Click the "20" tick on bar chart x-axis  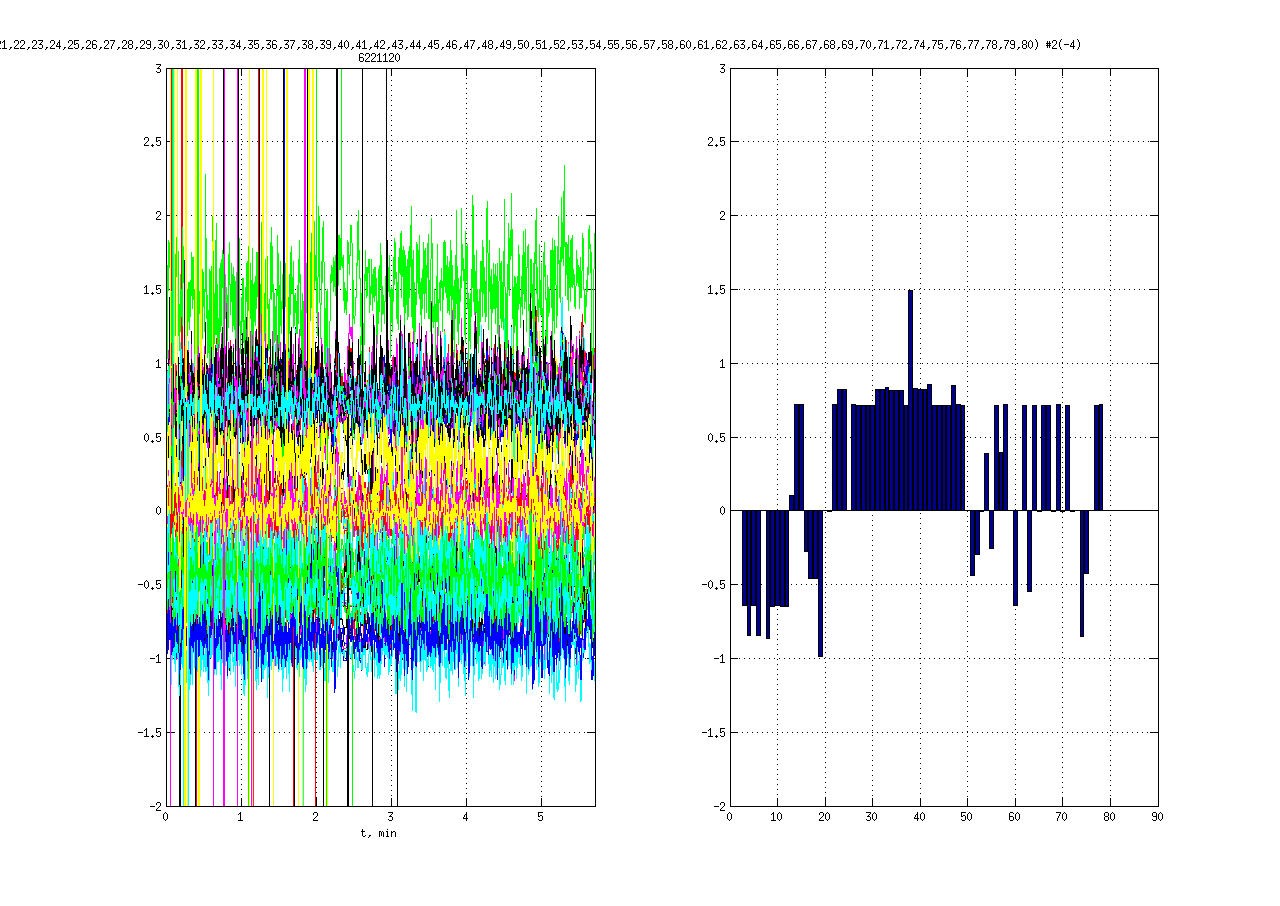[824, 817]
